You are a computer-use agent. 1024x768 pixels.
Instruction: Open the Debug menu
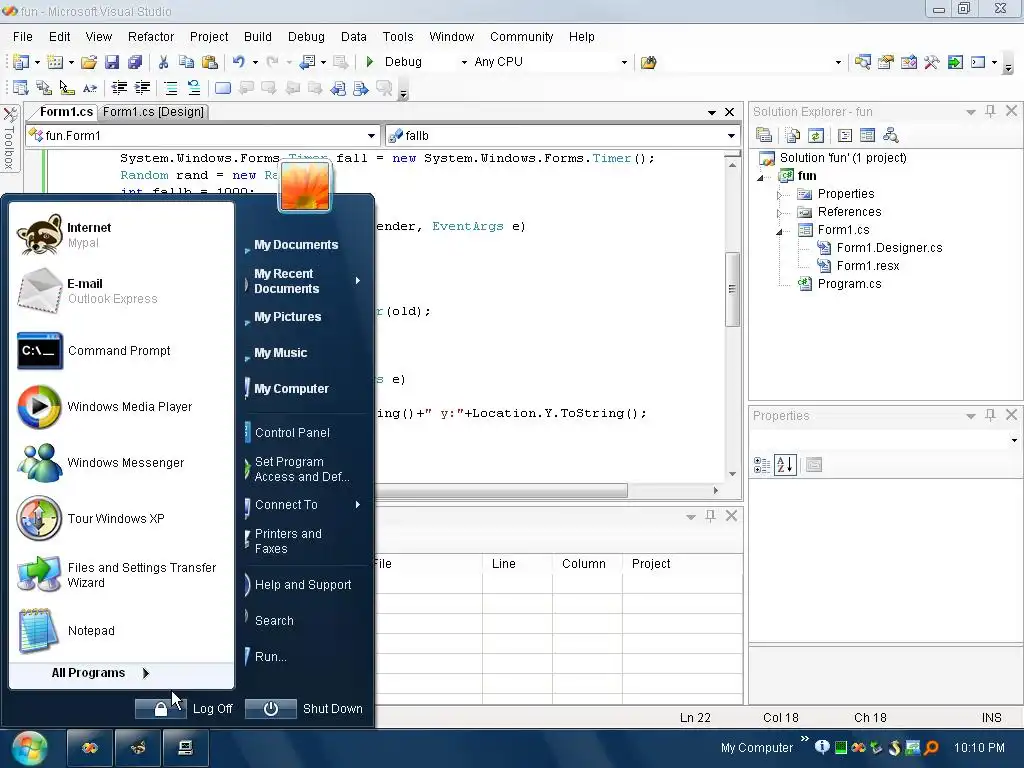(x=306, y=37)
